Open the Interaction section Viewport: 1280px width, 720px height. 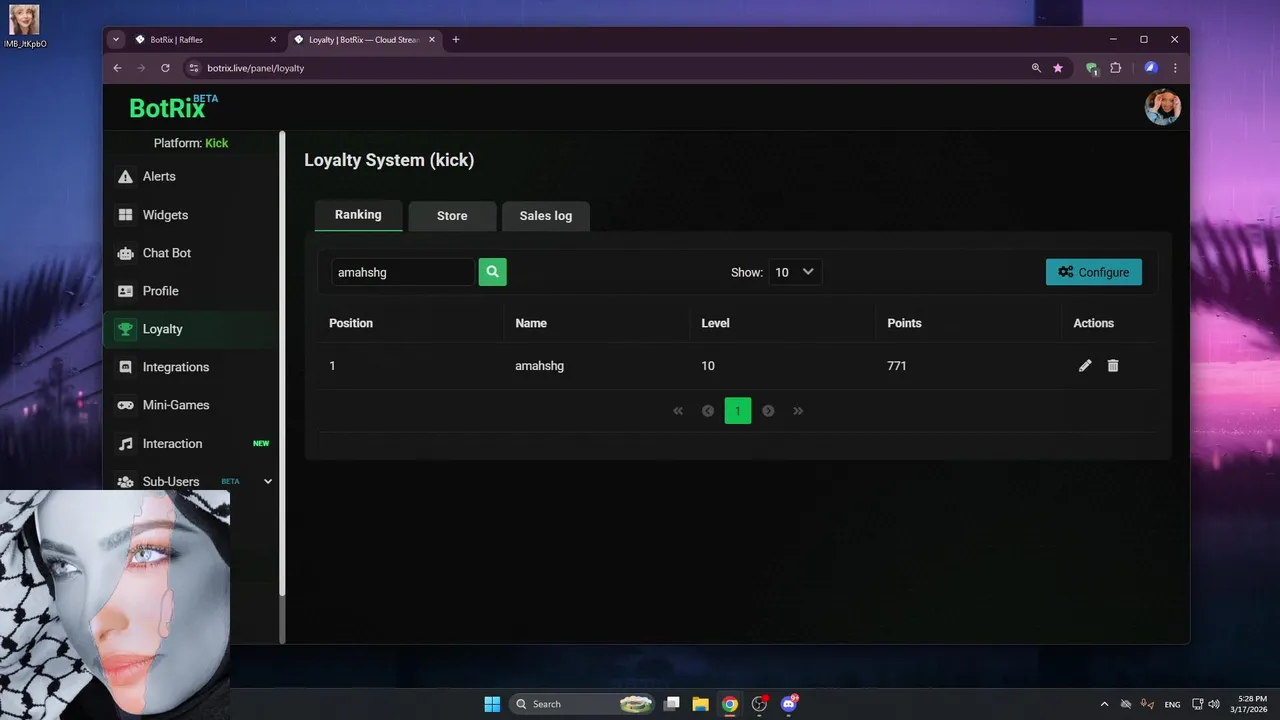pyautogui.click(x=191, y=443)
